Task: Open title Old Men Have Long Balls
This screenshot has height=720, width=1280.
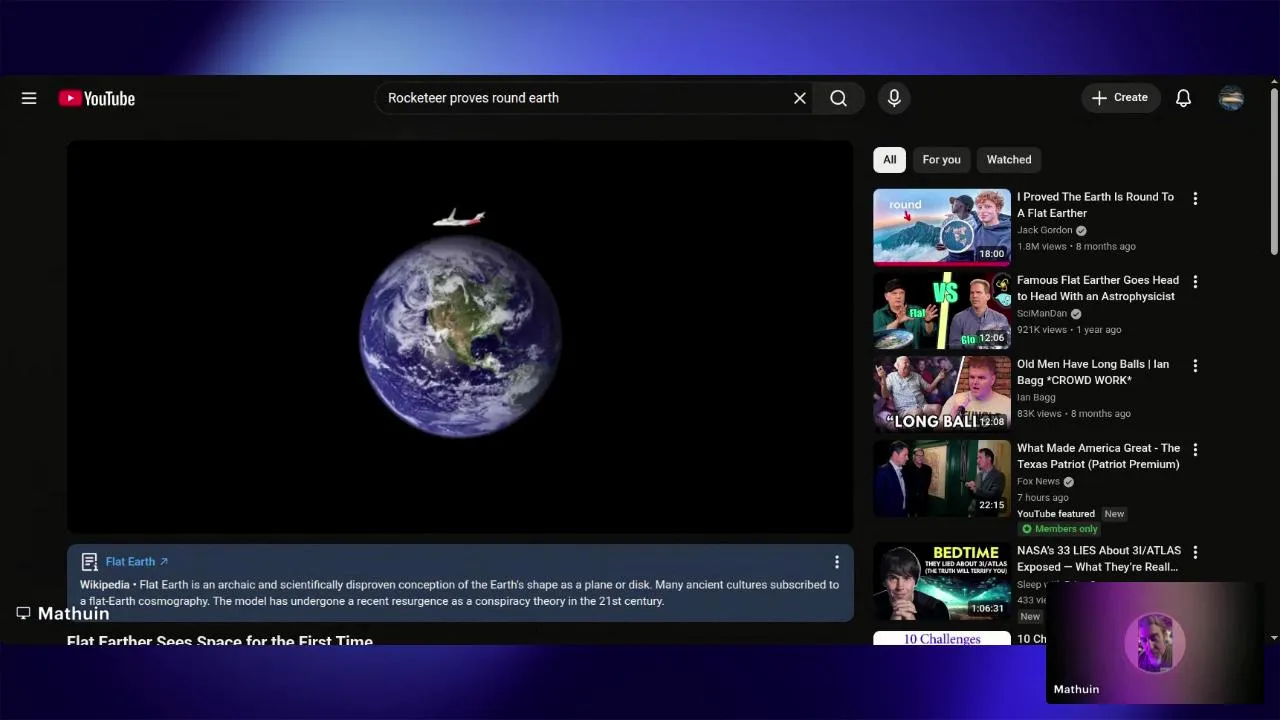Action: tap(1093, 372)
